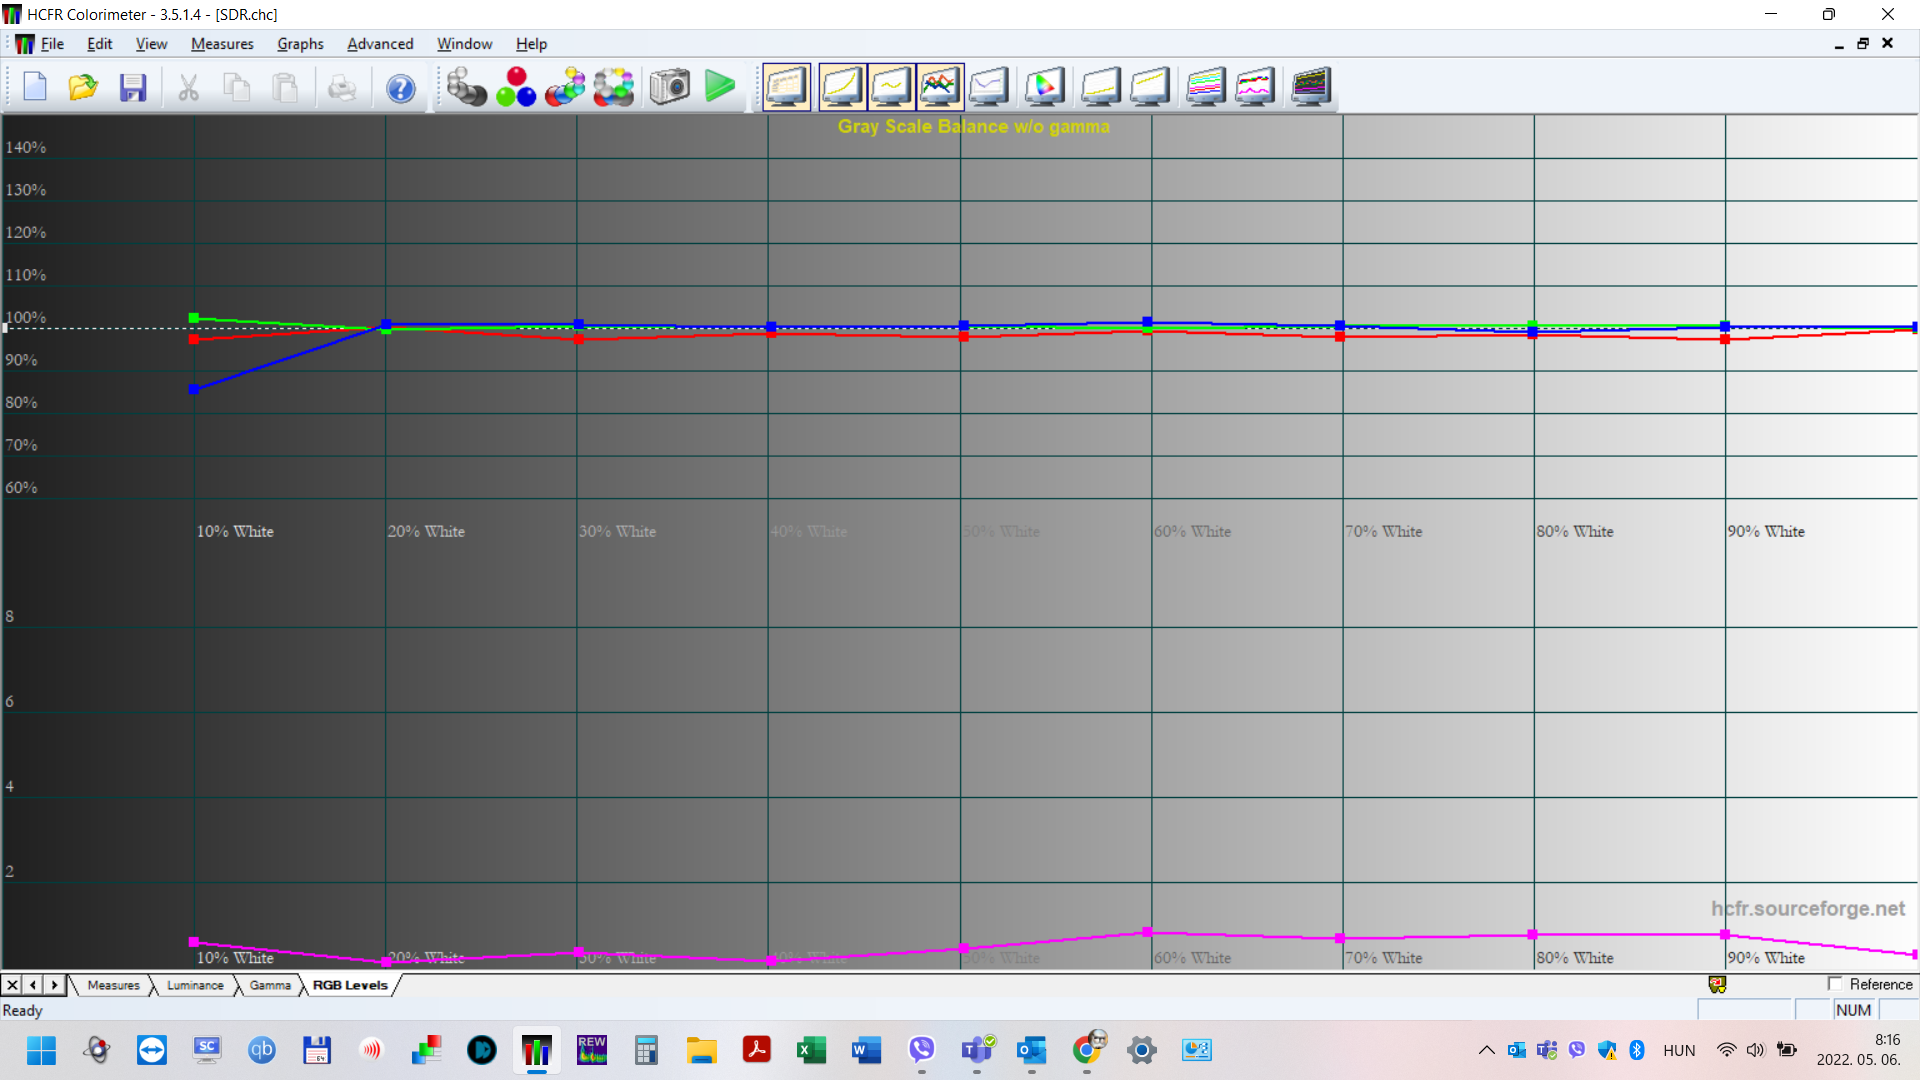Click the right tab scroll arrow

[x=54, y=985]
